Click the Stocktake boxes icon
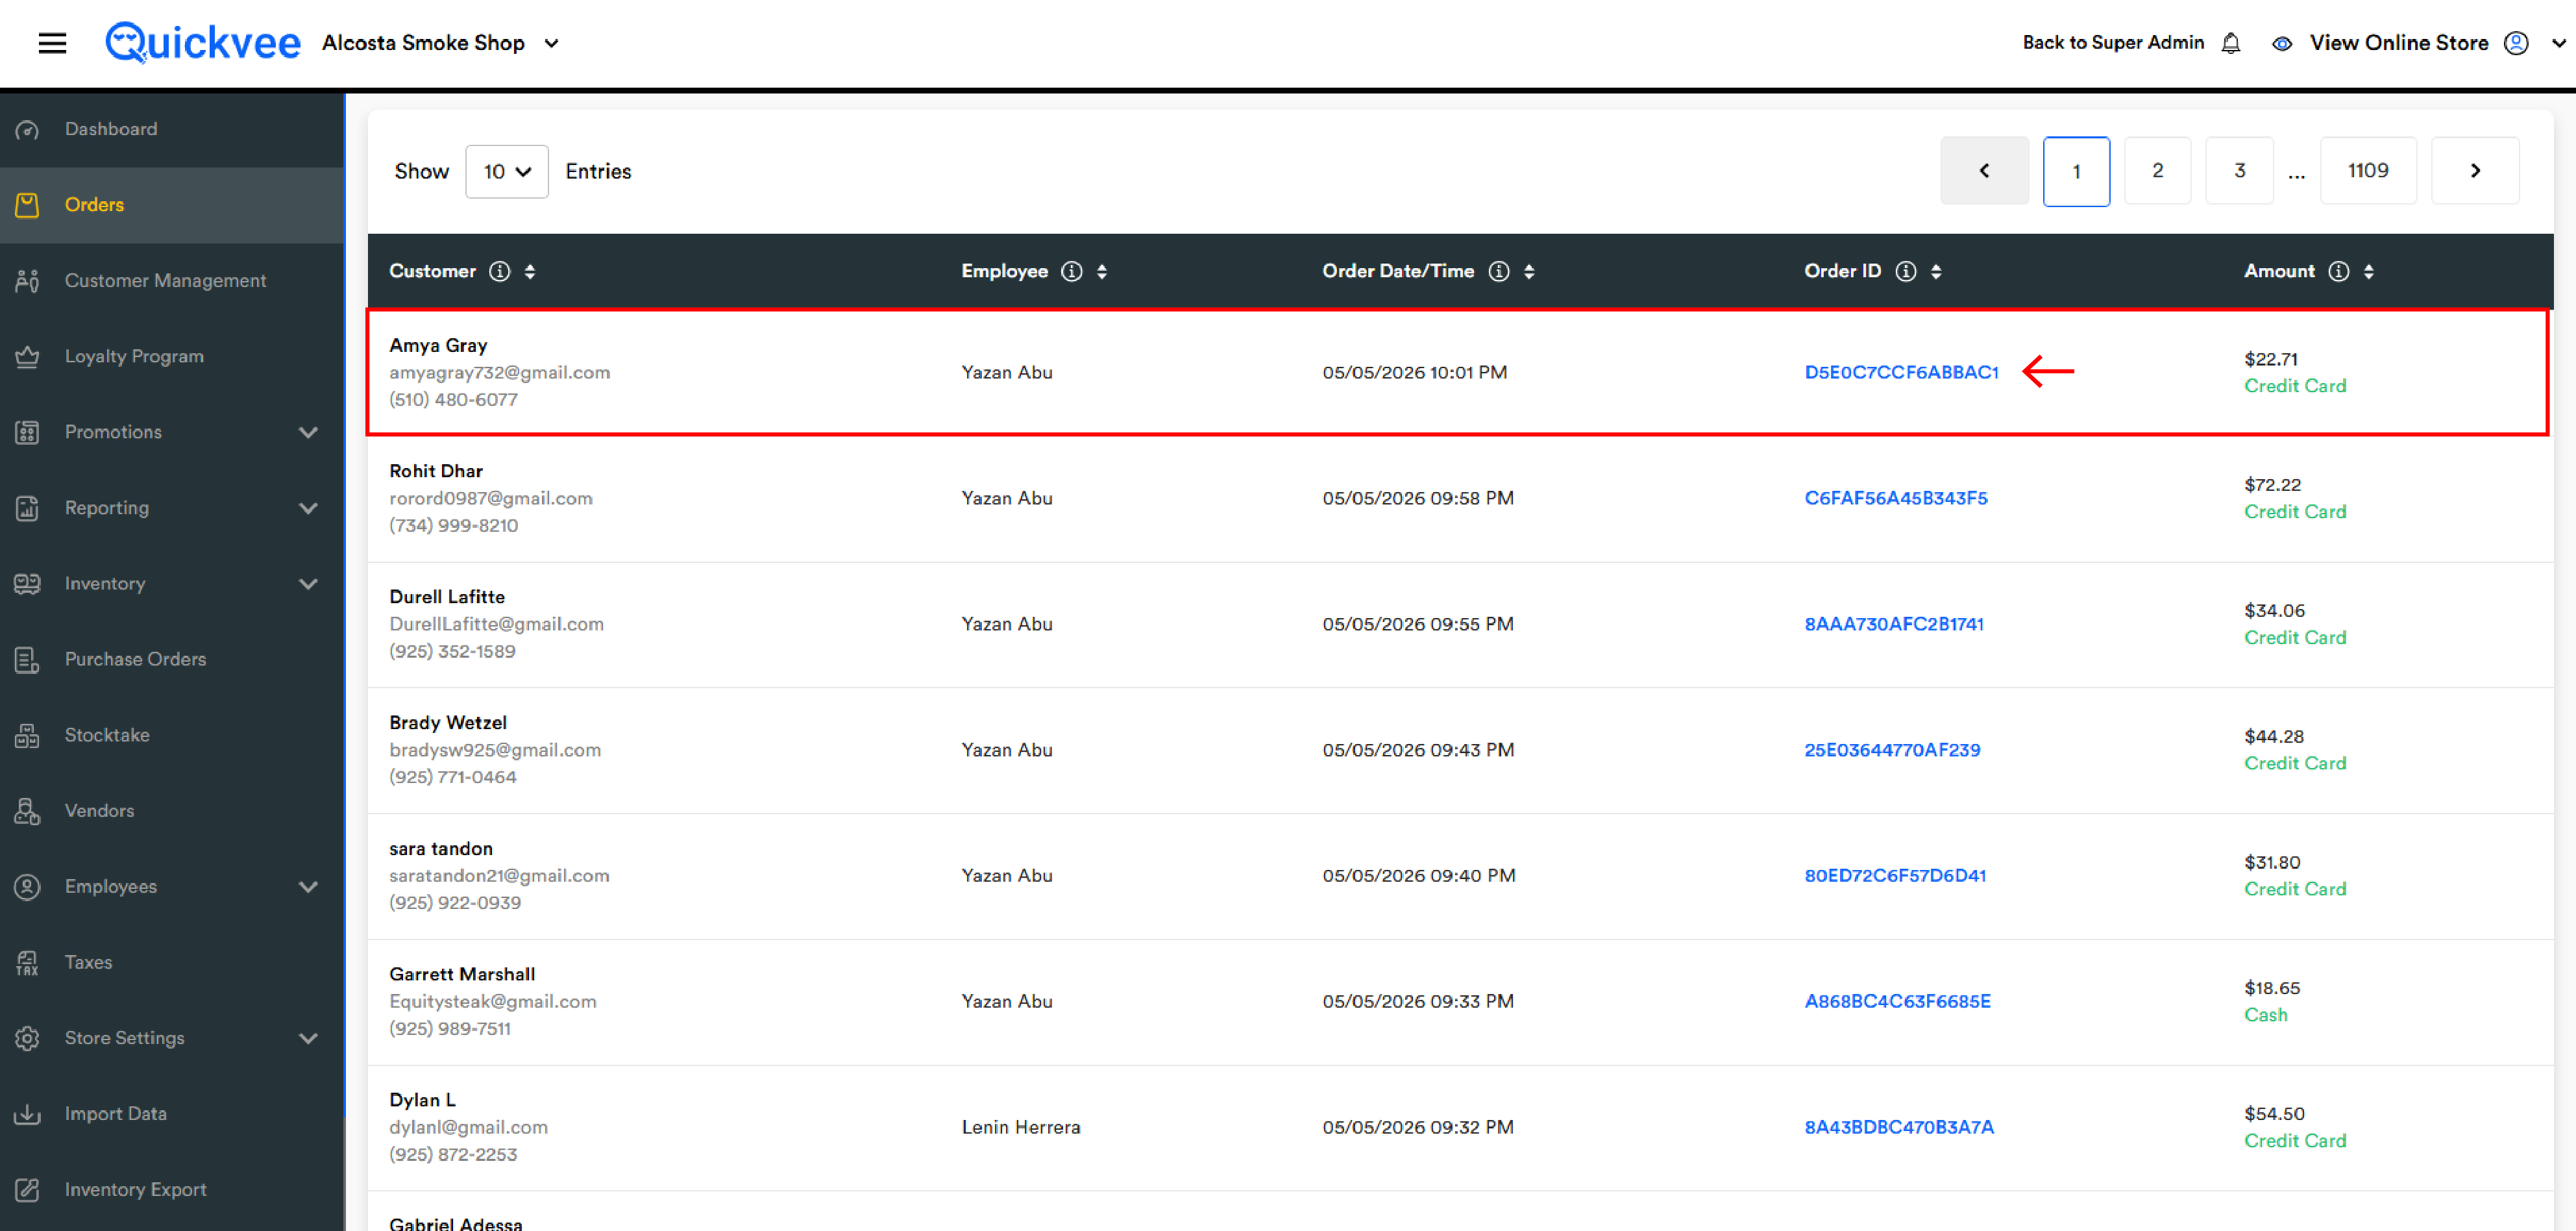 click(27, 735)
